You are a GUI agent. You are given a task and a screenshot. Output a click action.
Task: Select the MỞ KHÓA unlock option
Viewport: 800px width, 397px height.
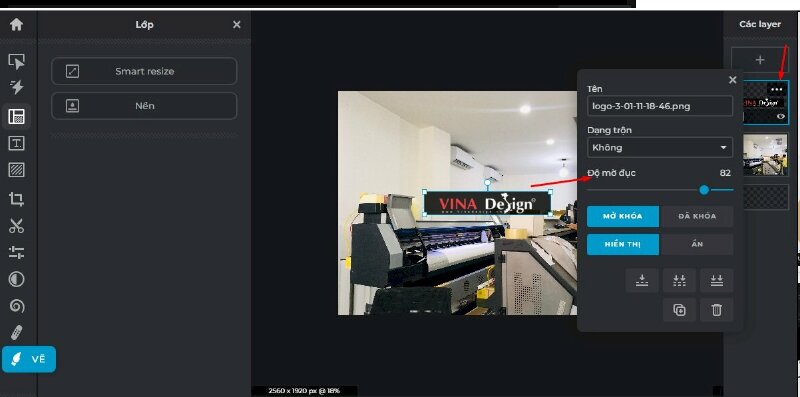[623, 216]
